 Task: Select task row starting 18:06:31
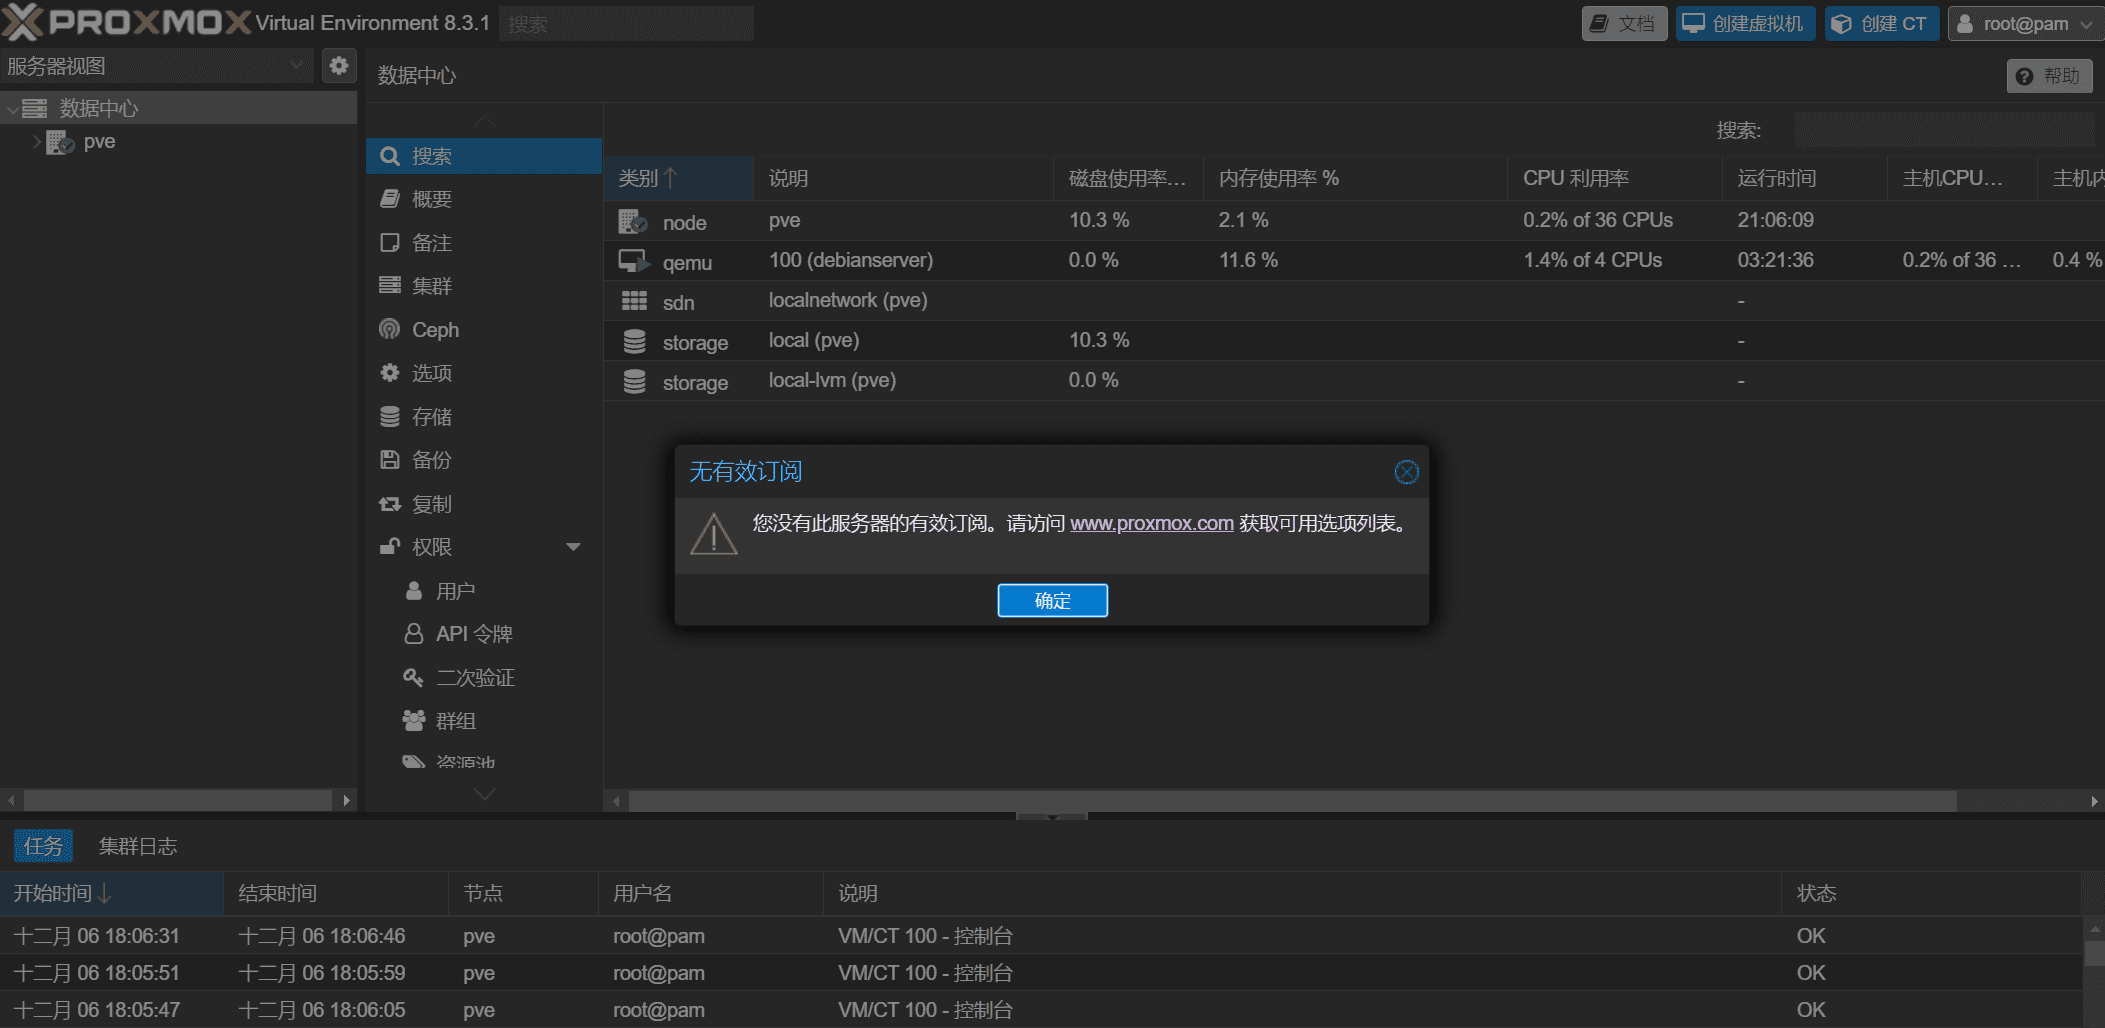(1040, 936)
